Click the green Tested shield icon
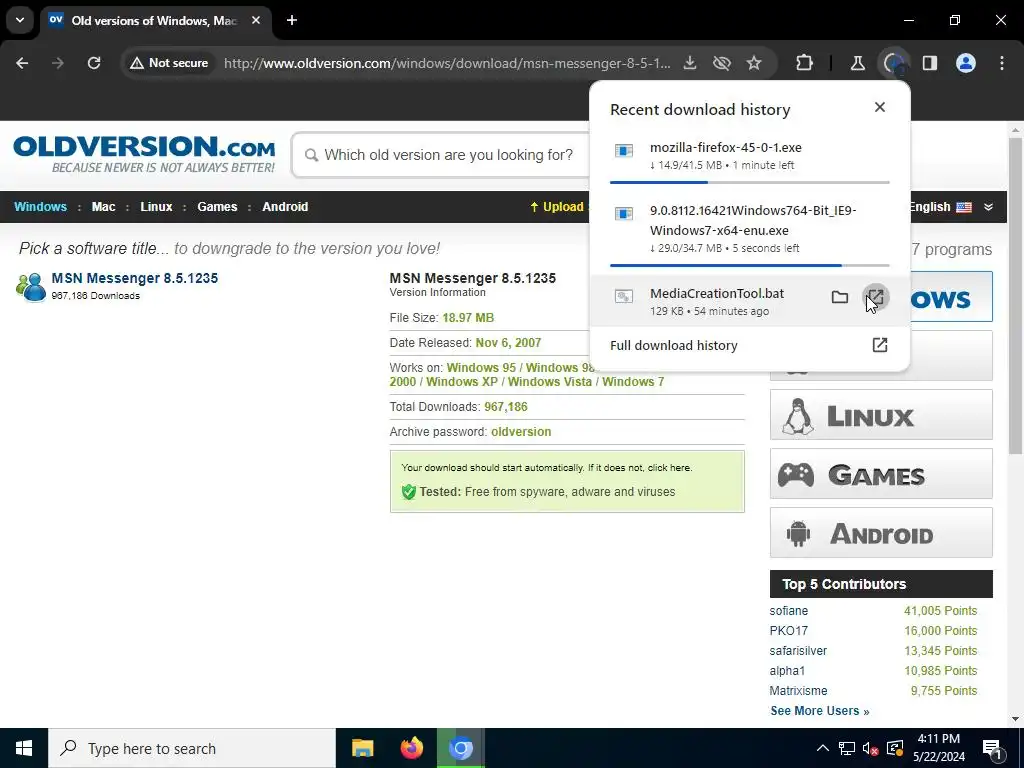Image resolution: width=1024 pixels, height=768 pixels. coord(409,492)
